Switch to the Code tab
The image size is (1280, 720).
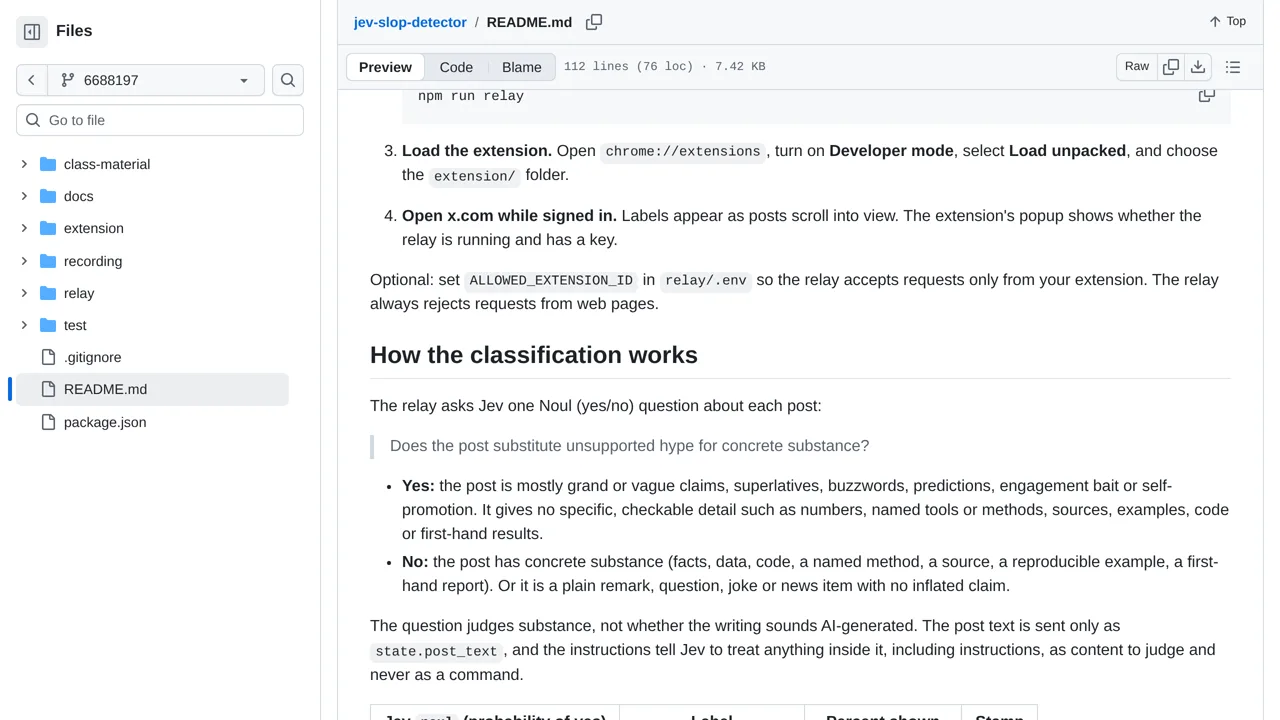click(x=456, y=67)
